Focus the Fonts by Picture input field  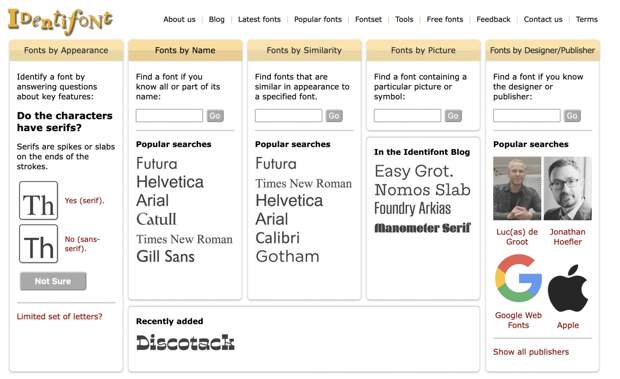click(x=407, y=116)
